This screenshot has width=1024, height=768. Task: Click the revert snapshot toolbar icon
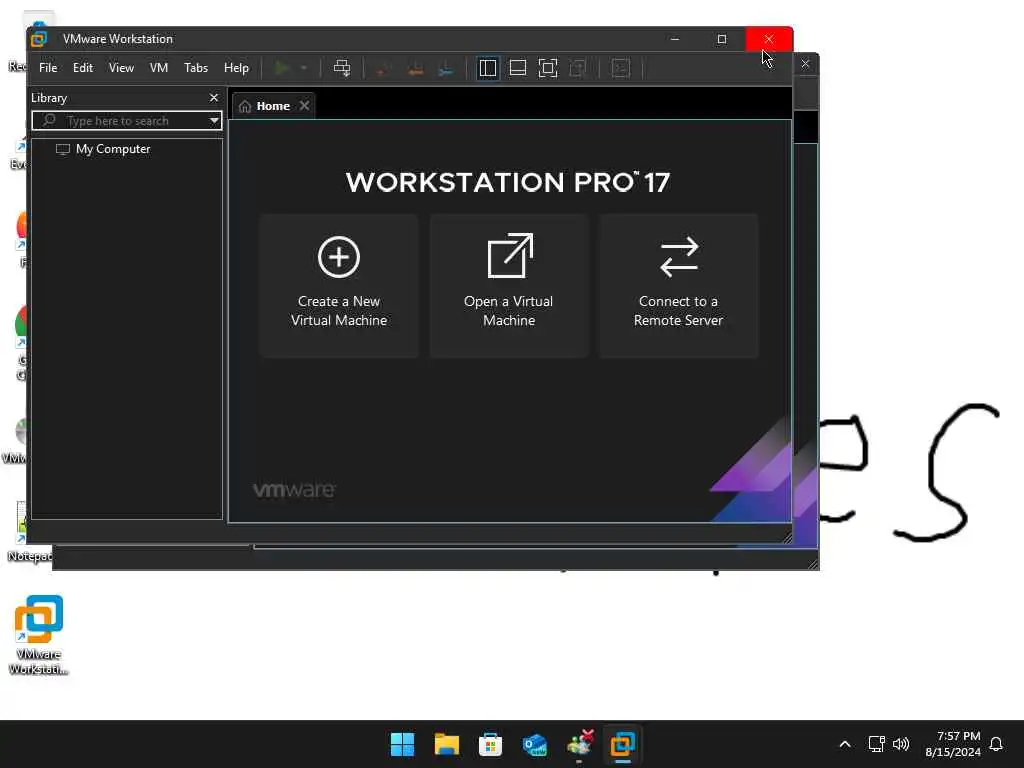415,69
